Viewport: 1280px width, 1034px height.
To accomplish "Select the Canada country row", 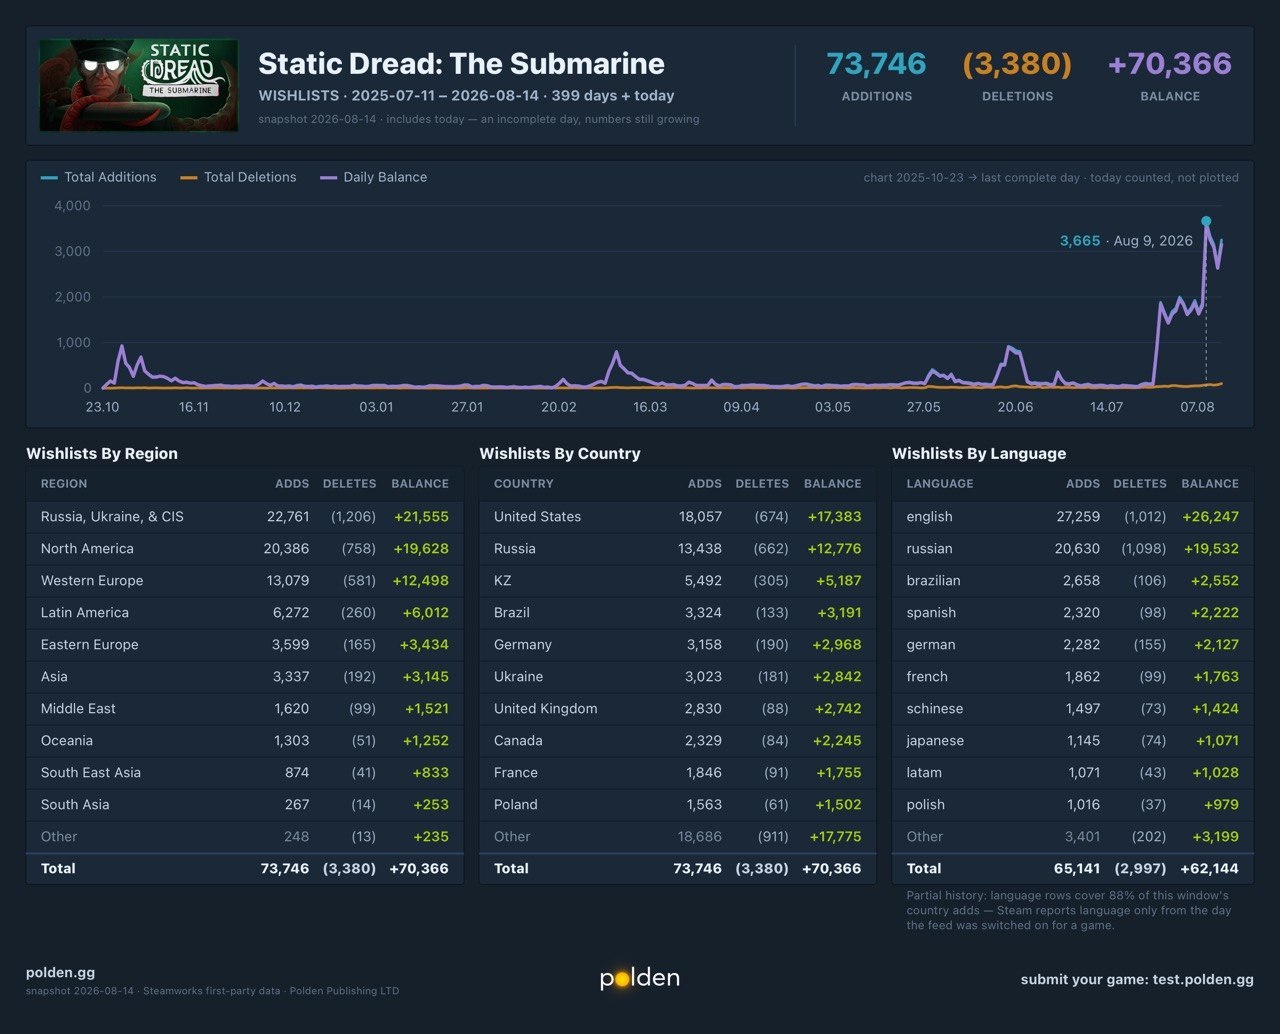I will point(678,741).
